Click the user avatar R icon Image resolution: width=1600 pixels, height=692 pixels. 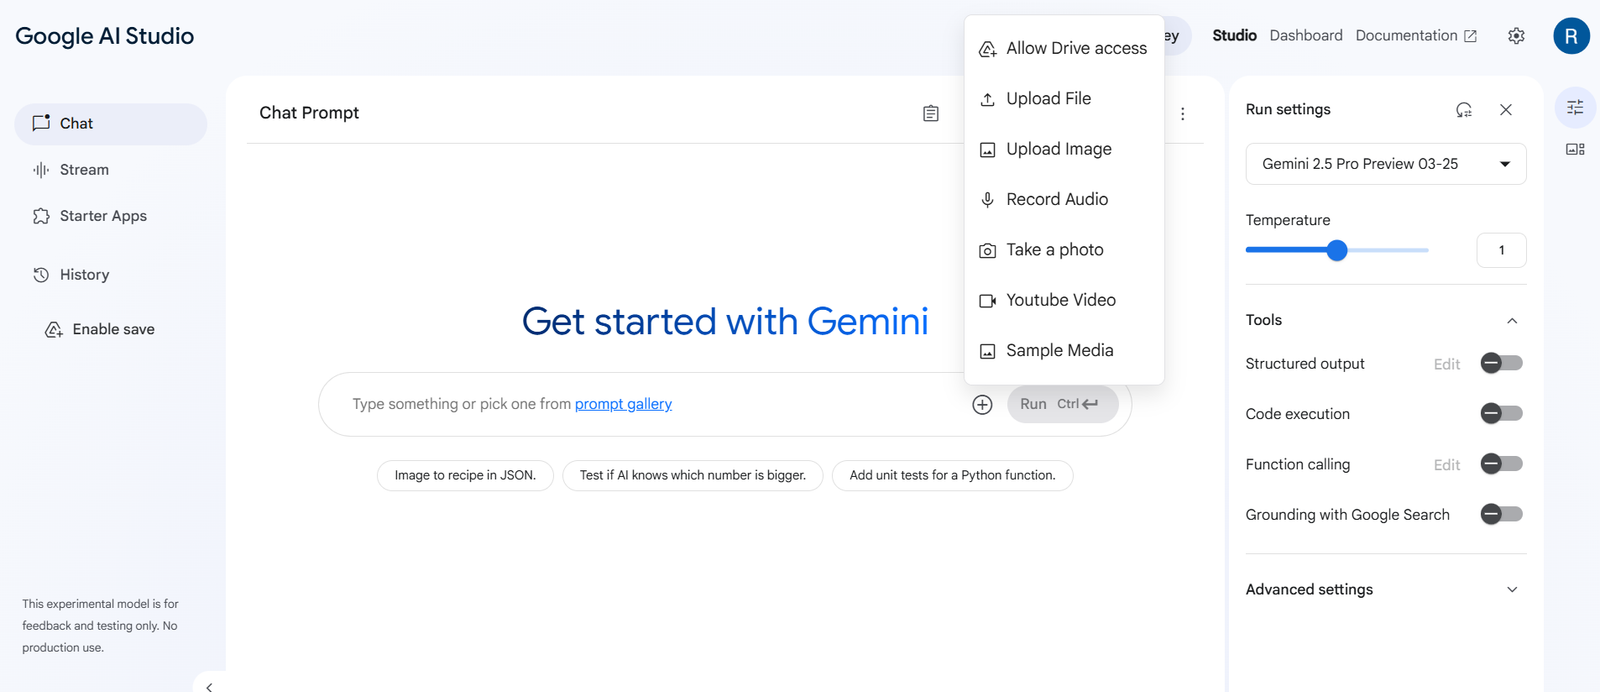1570,36
